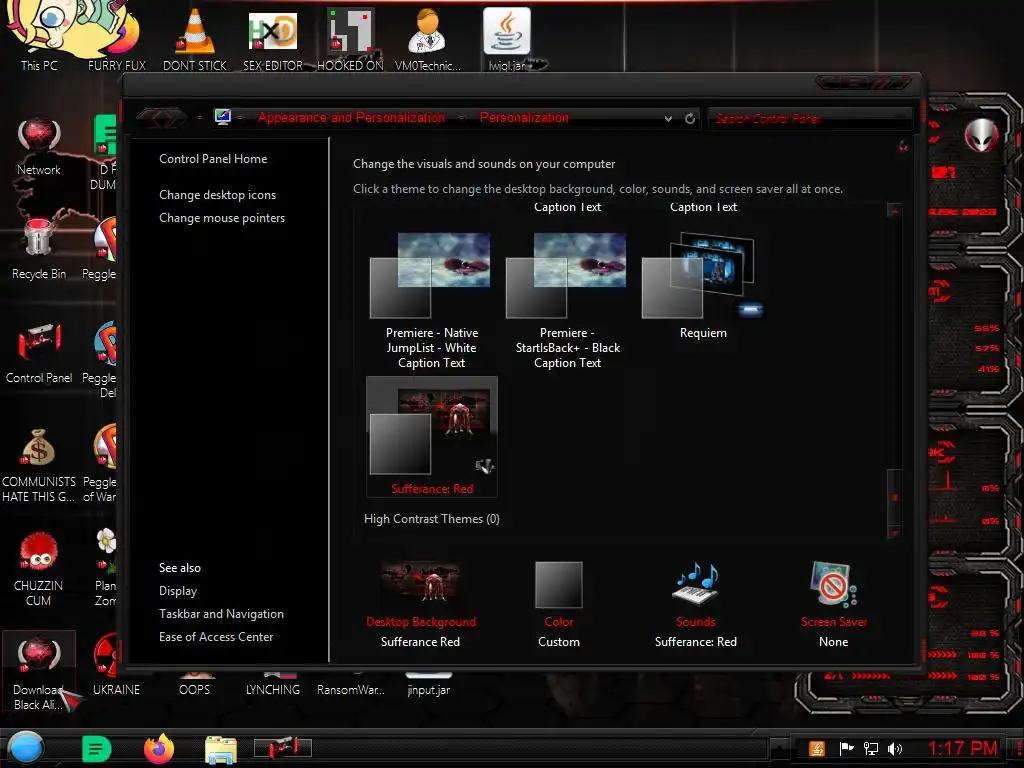The image size is (1024, 768).
Task: Open the HOOKED ON desktop icon
Action: click(350, 39)
